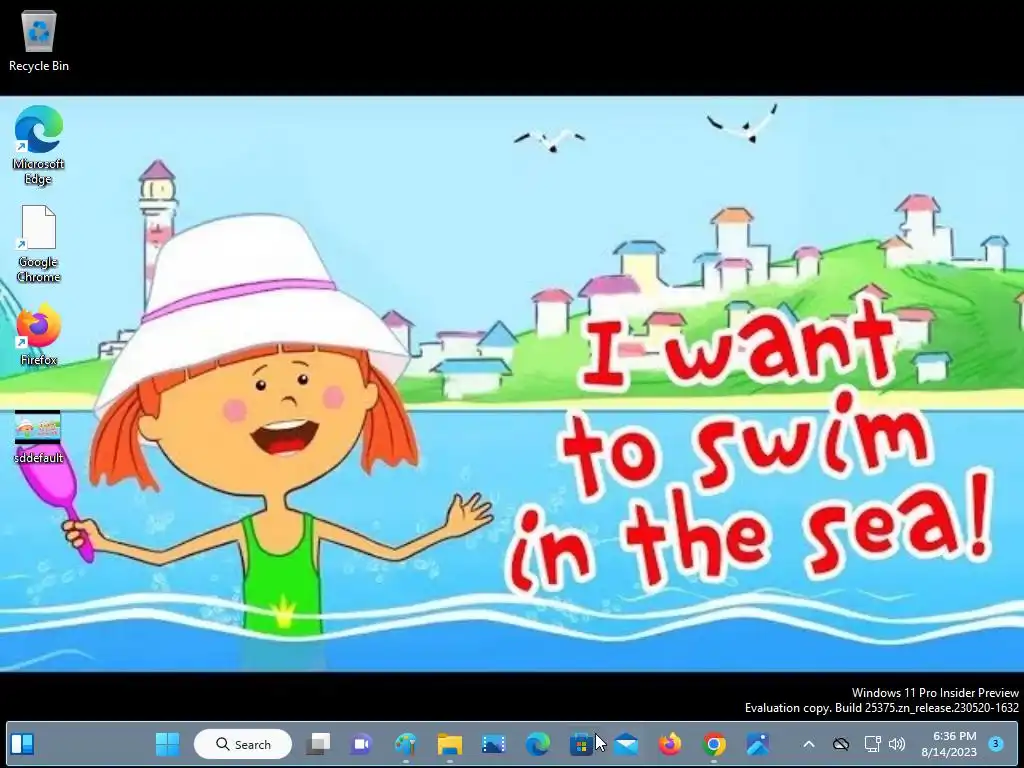
Task: Open Microsoft Edge from the taskbar
Action: [x=537, y=744]
